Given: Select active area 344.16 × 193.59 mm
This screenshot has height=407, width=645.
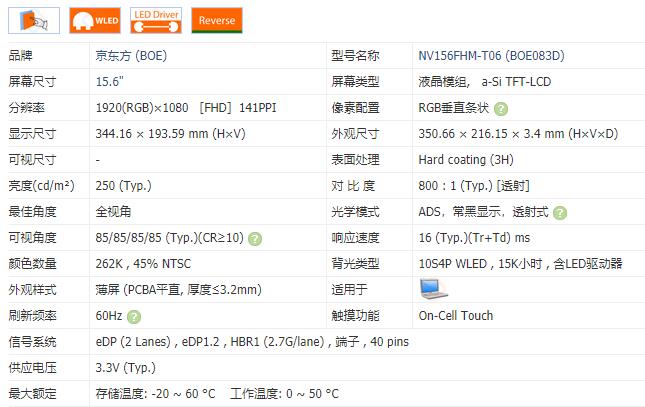Looking at the screenshot, I should tap(170, 134).
